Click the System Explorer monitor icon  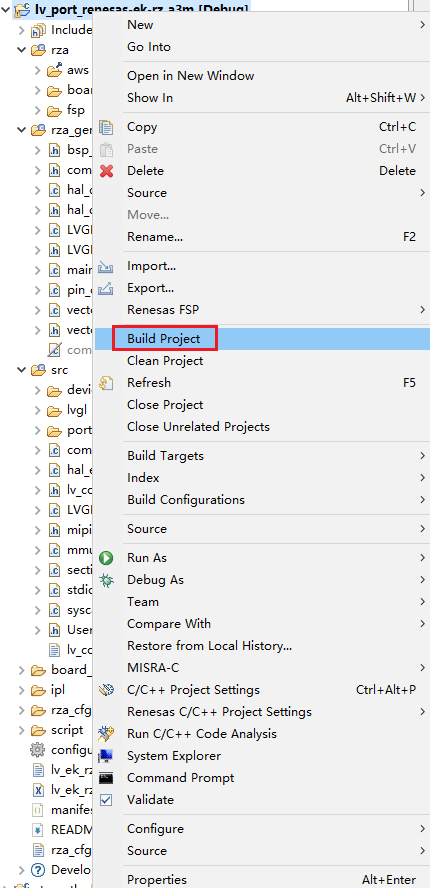(x=106, y=756)
